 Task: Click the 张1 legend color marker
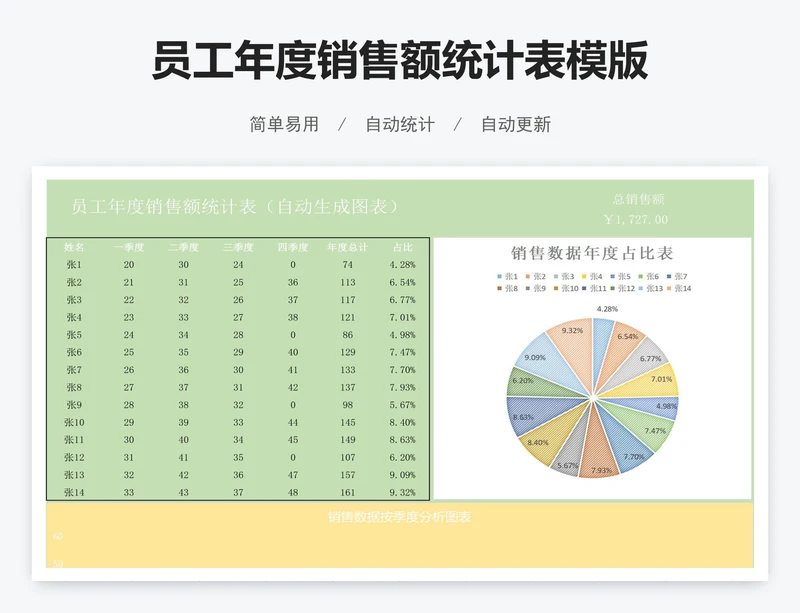499,276
